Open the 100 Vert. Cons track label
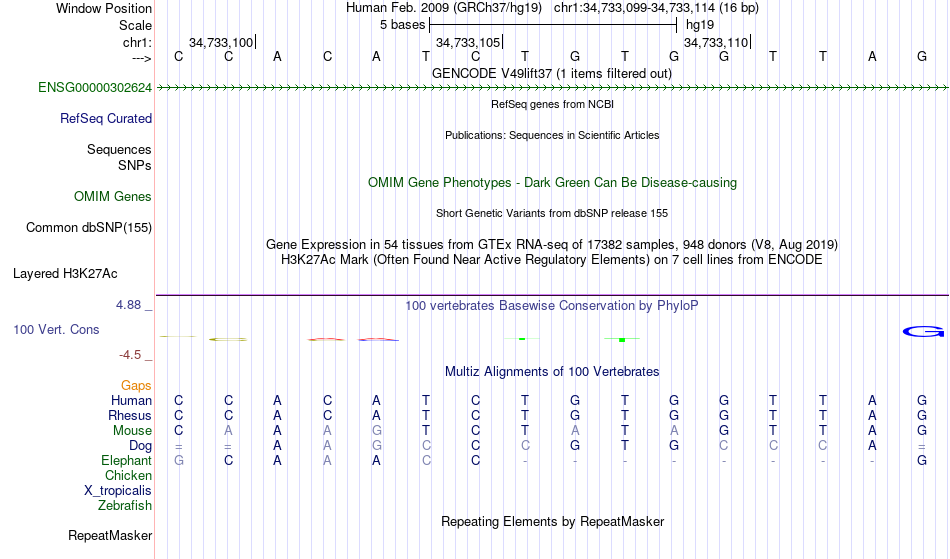Viewport: 950px width, 559px height. click(x=56, y=329)
